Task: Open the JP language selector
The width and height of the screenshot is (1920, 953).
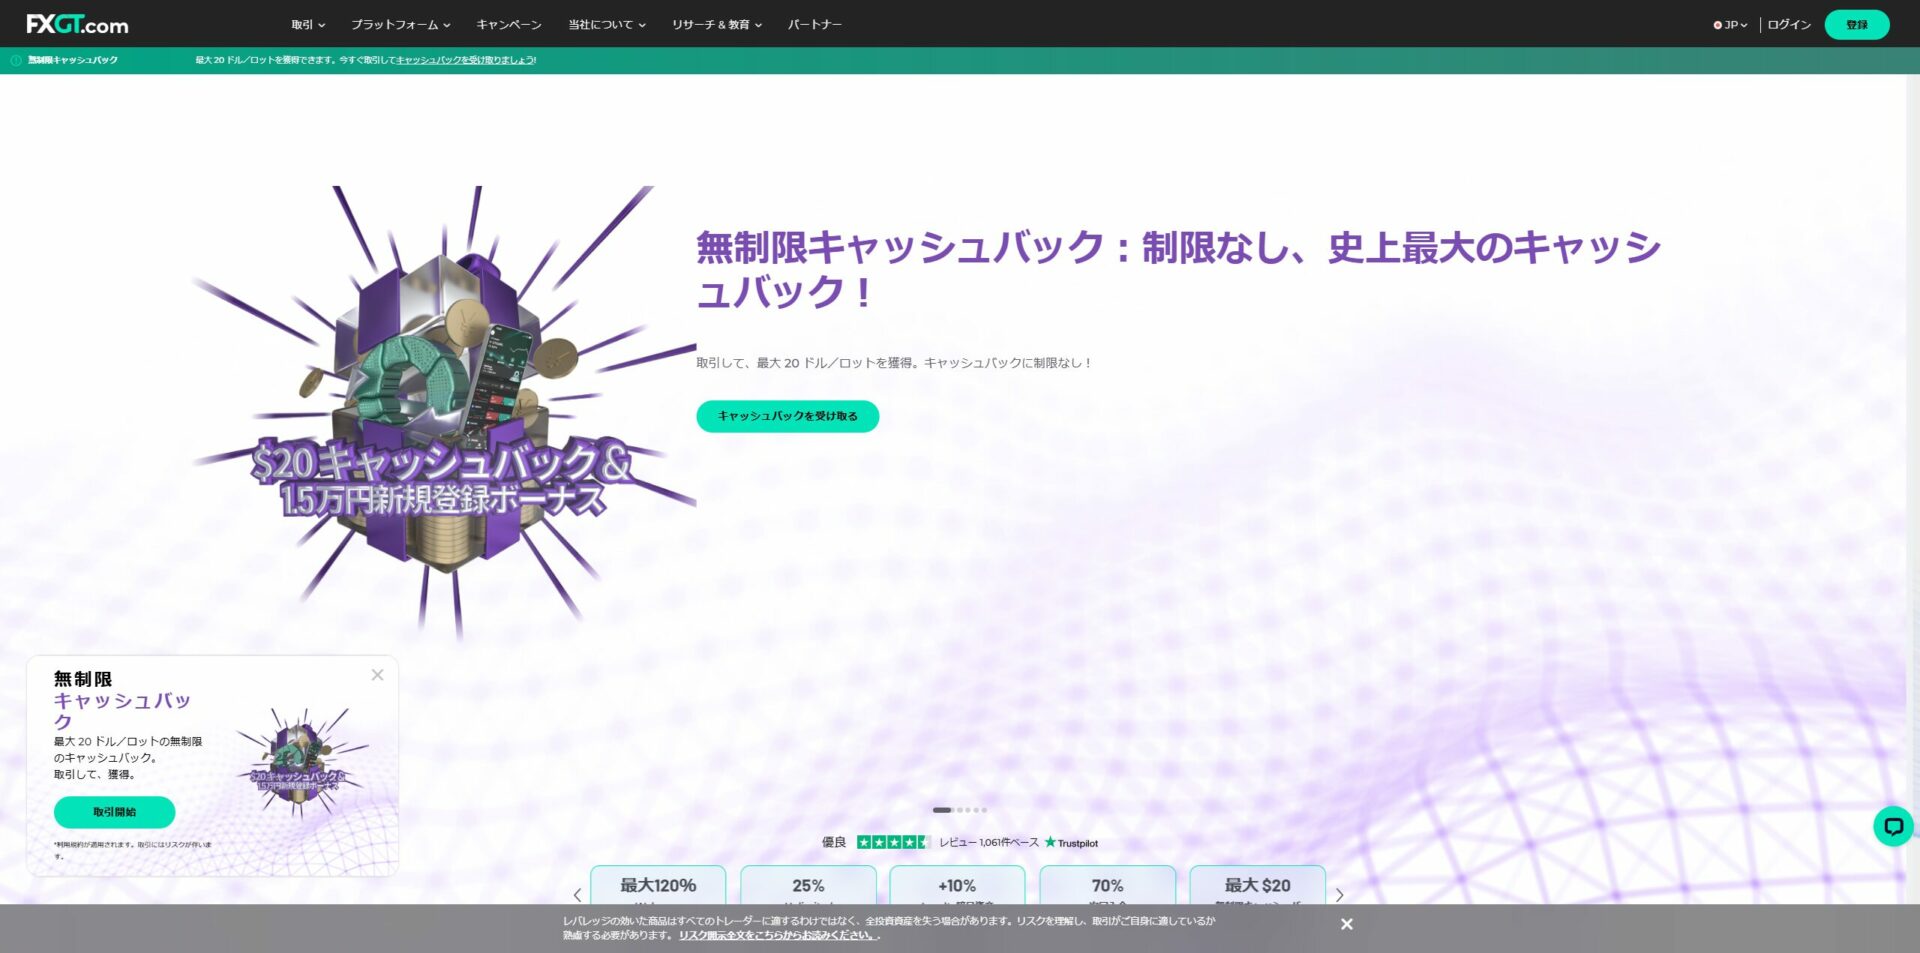Action: tap(1730, 25)
